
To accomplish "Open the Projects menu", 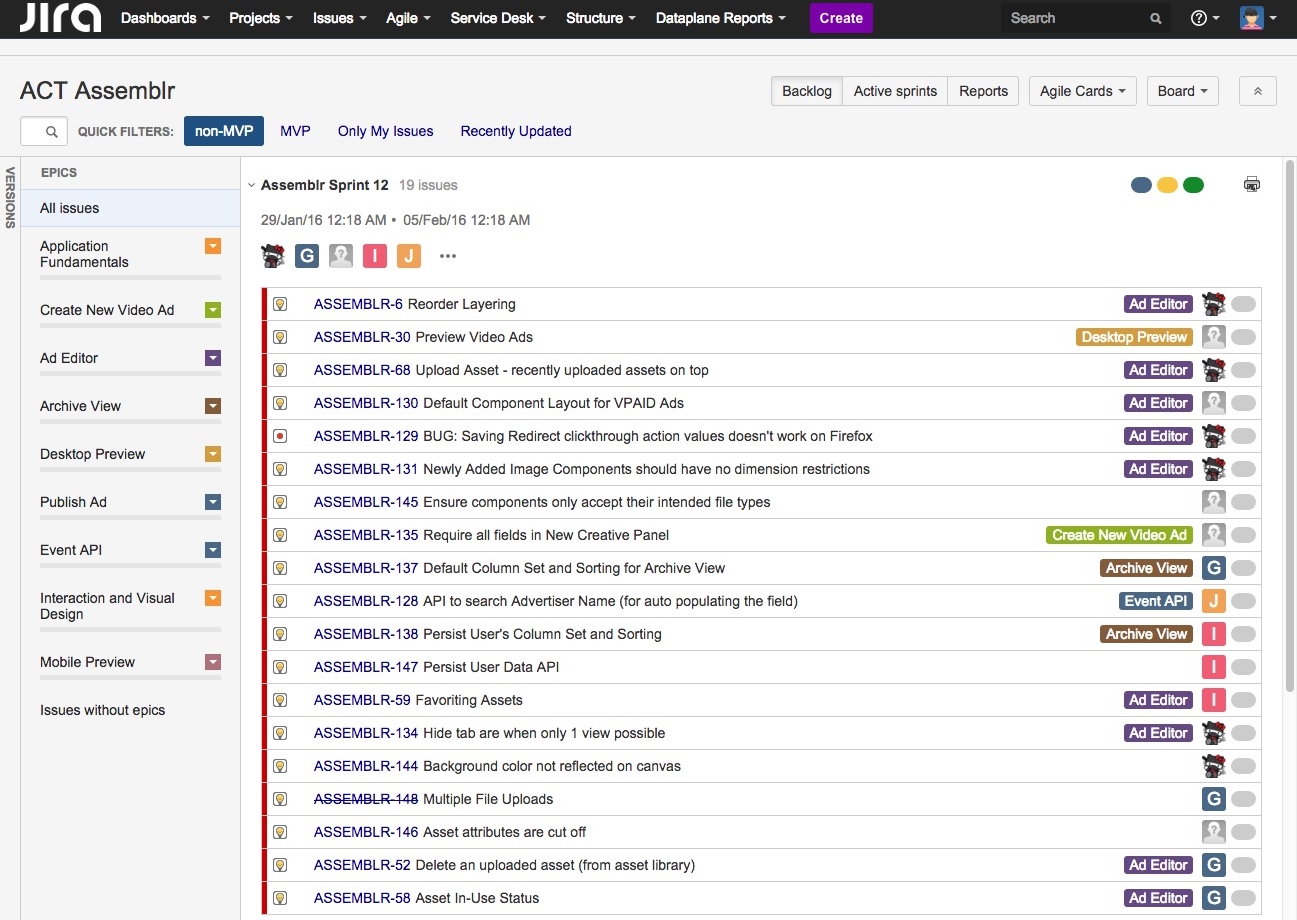I will click(260, 18).
